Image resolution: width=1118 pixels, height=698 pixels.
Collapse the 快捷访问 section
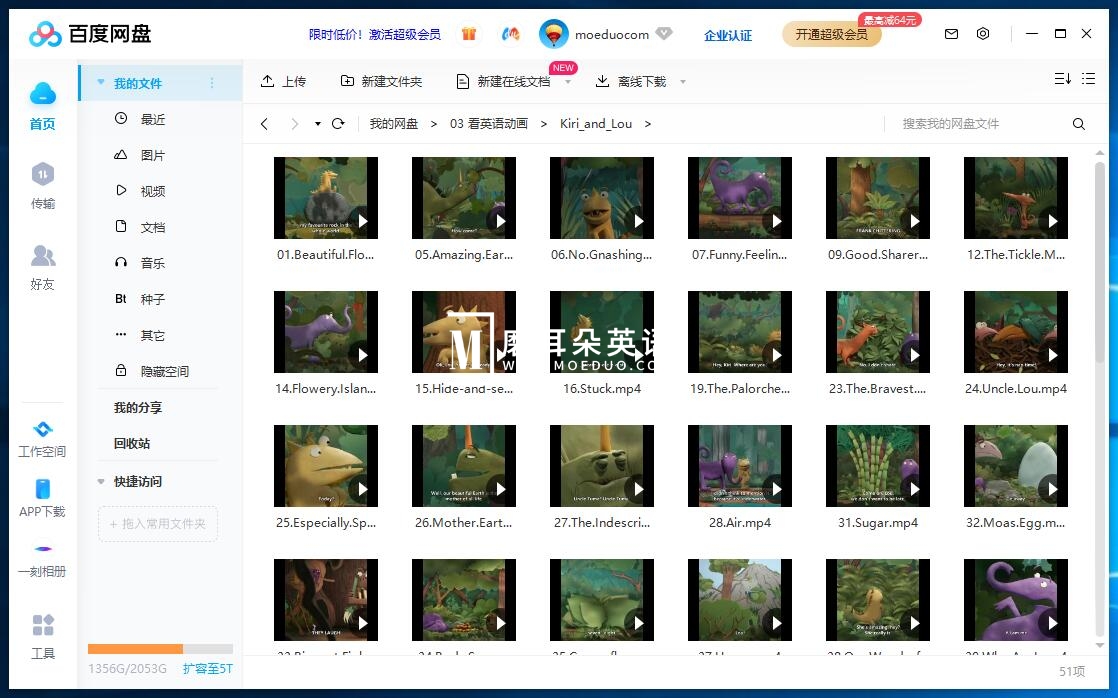click(x=100, y=481)
